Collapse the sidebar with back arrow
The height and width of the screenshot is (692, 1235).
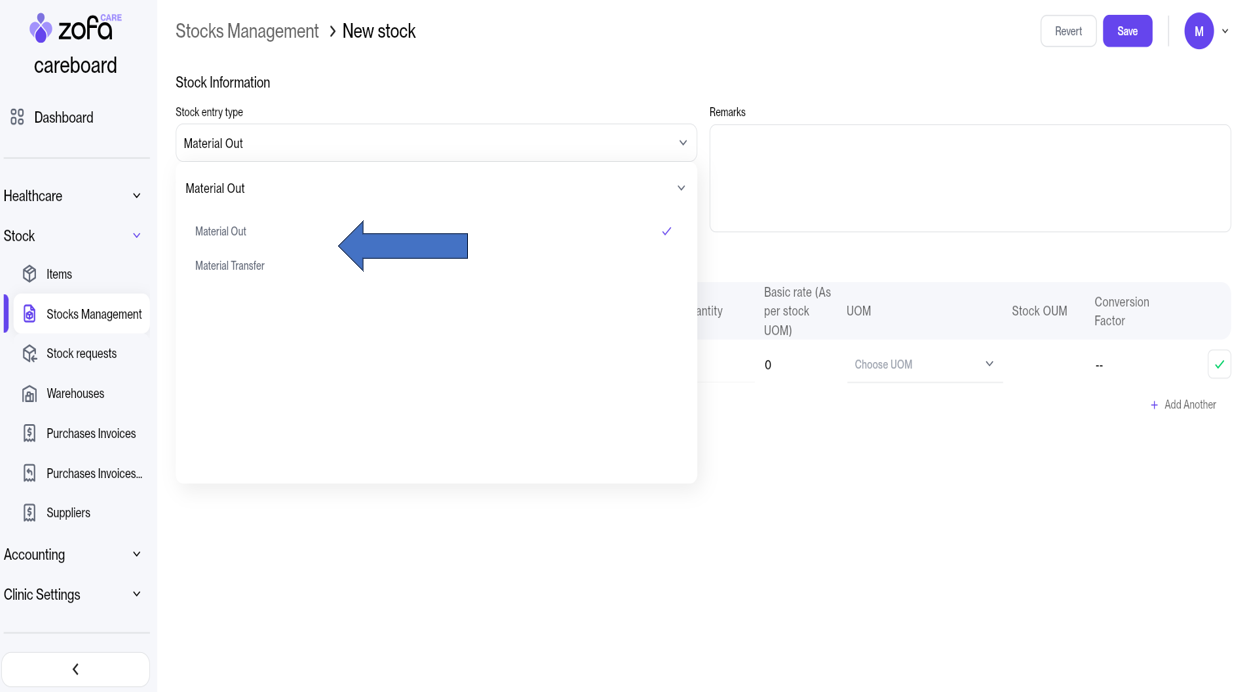(75, 669)
